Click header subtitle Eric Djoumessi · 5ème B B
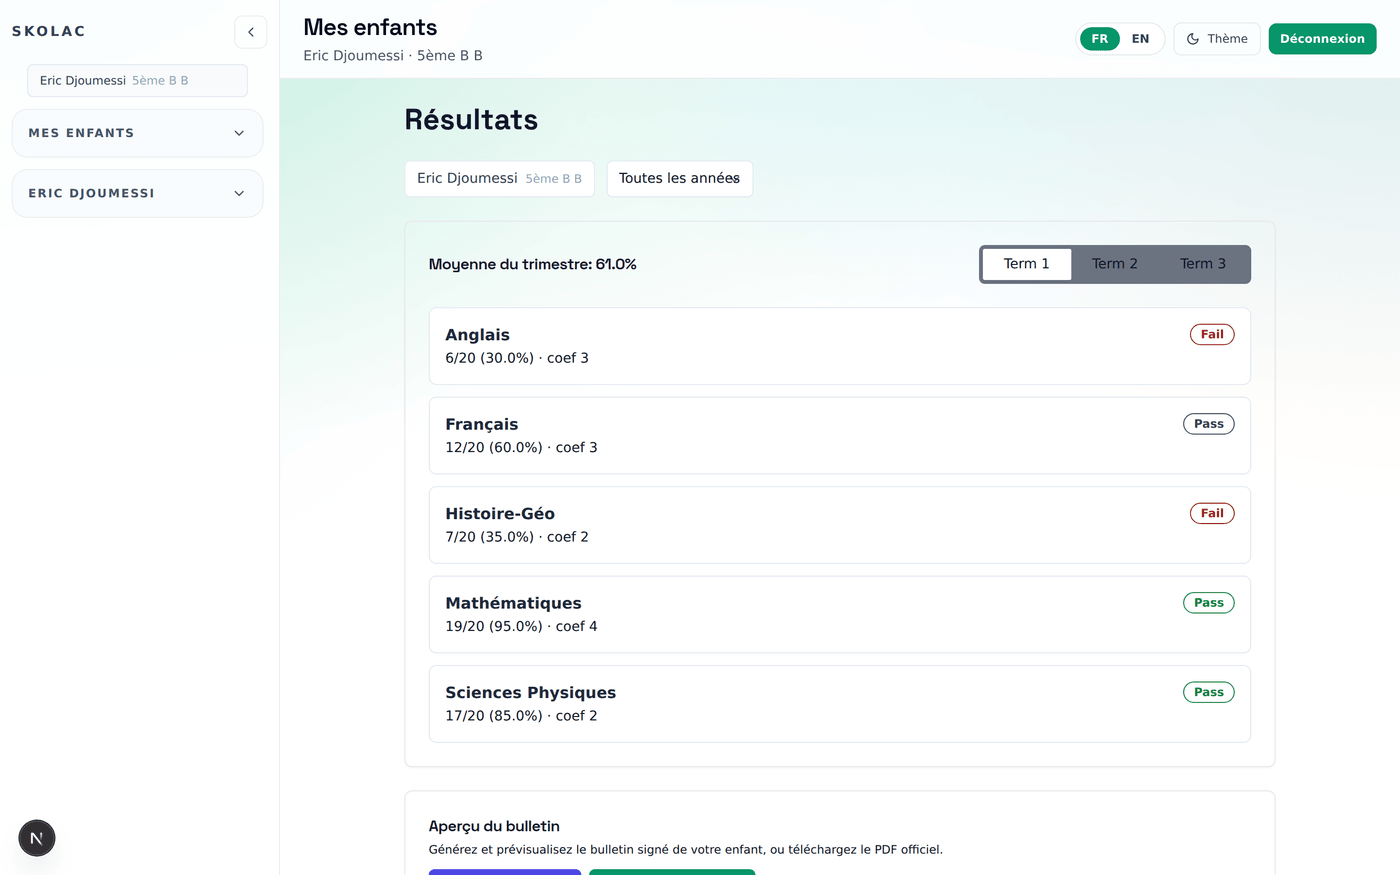The image size is (1400, 875). pos(393,56)
